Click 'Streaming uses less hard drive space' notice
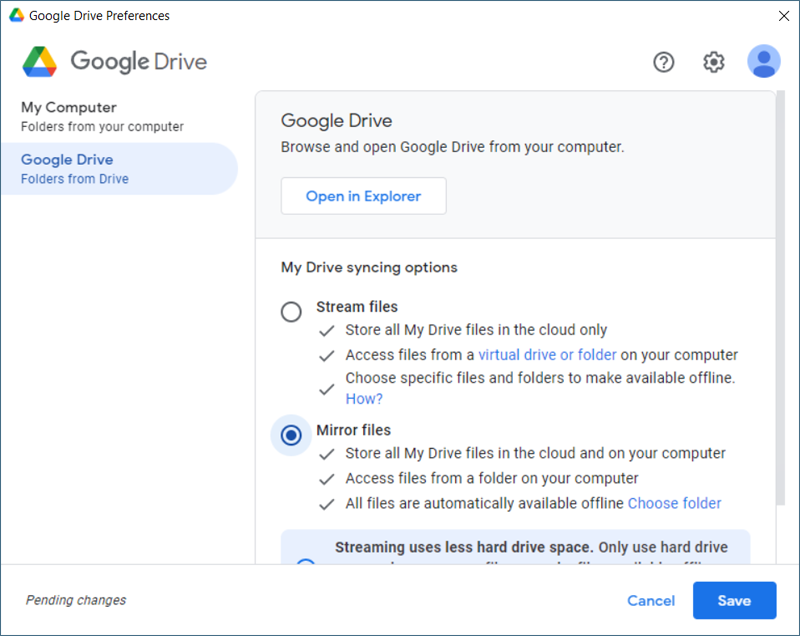Screen dimensions: 800x636 tap(515, 547)
